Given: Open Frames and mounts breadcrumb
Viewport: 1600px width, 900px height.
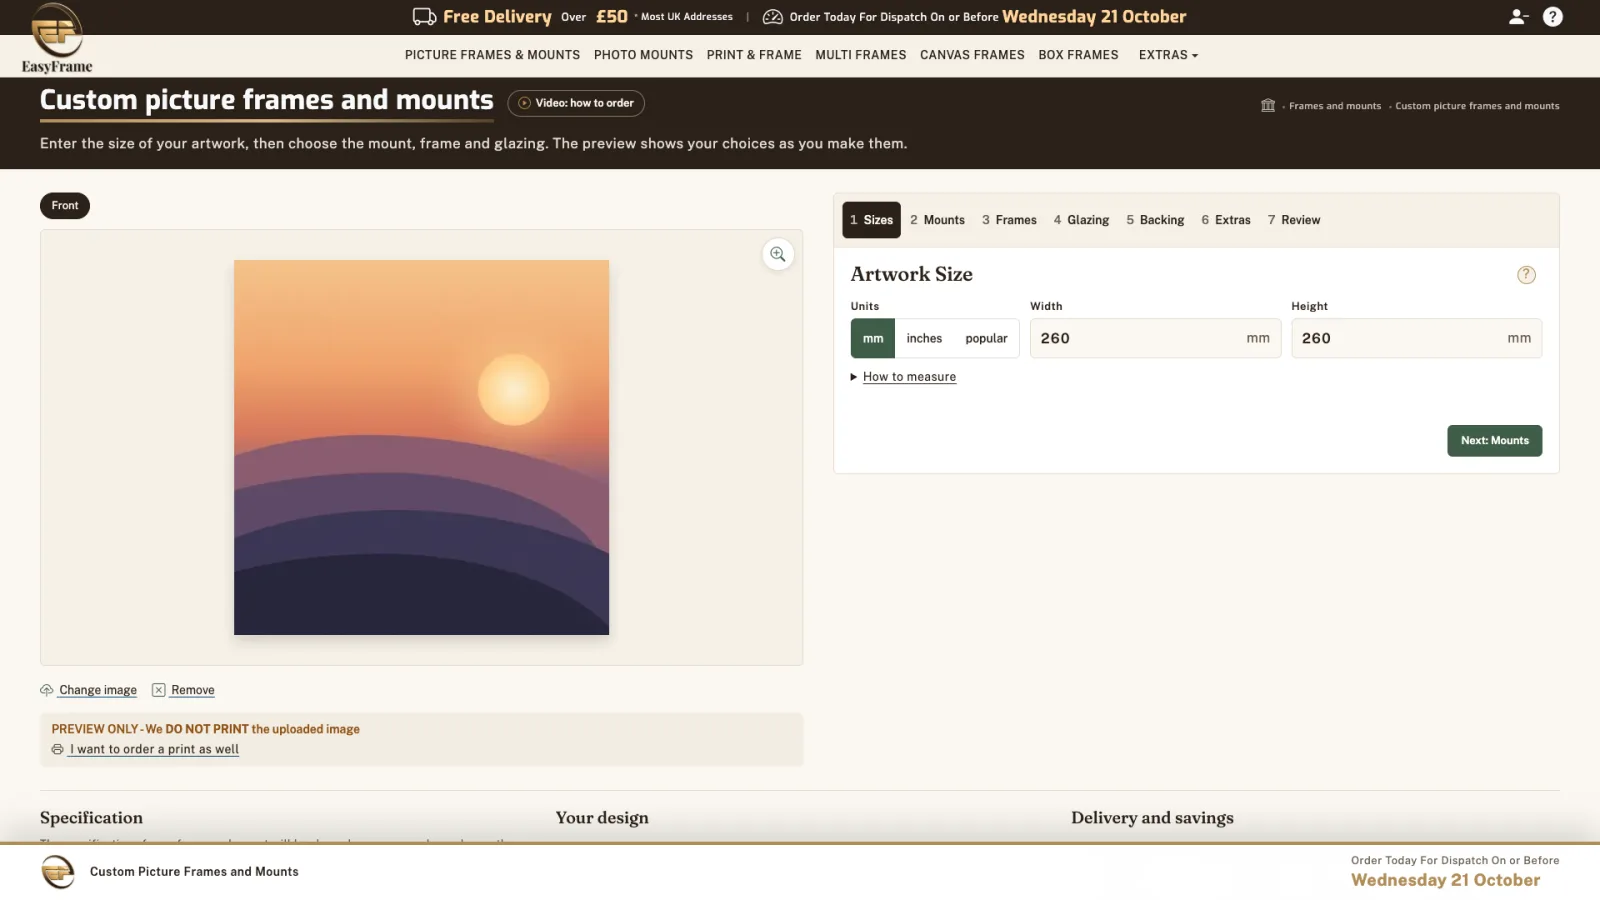Looking at the screenshot, I should click(1334, 106).
